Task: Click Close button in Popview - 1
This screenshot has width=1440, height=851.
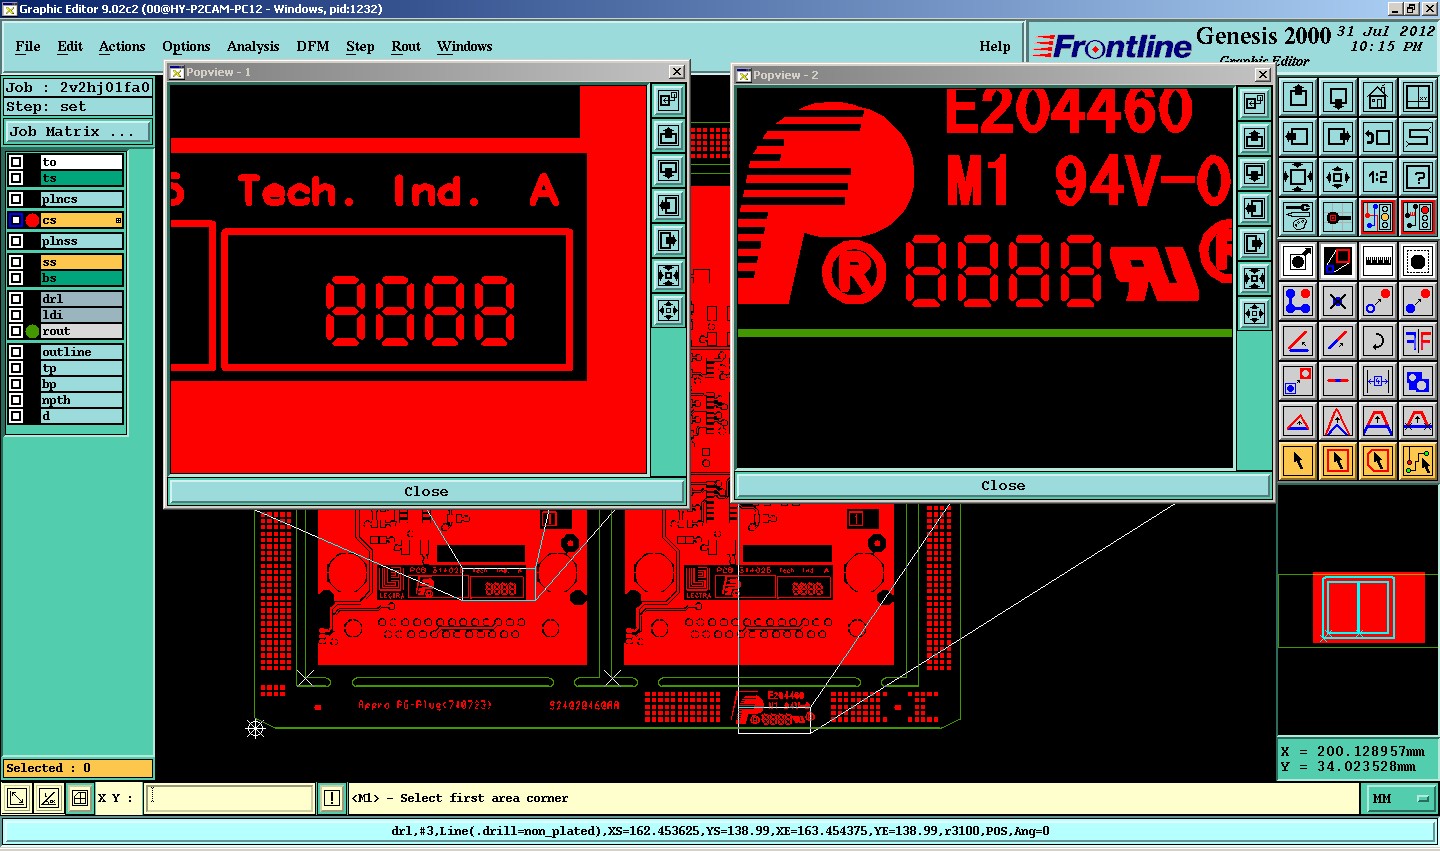Action: [x=426, y=491]
